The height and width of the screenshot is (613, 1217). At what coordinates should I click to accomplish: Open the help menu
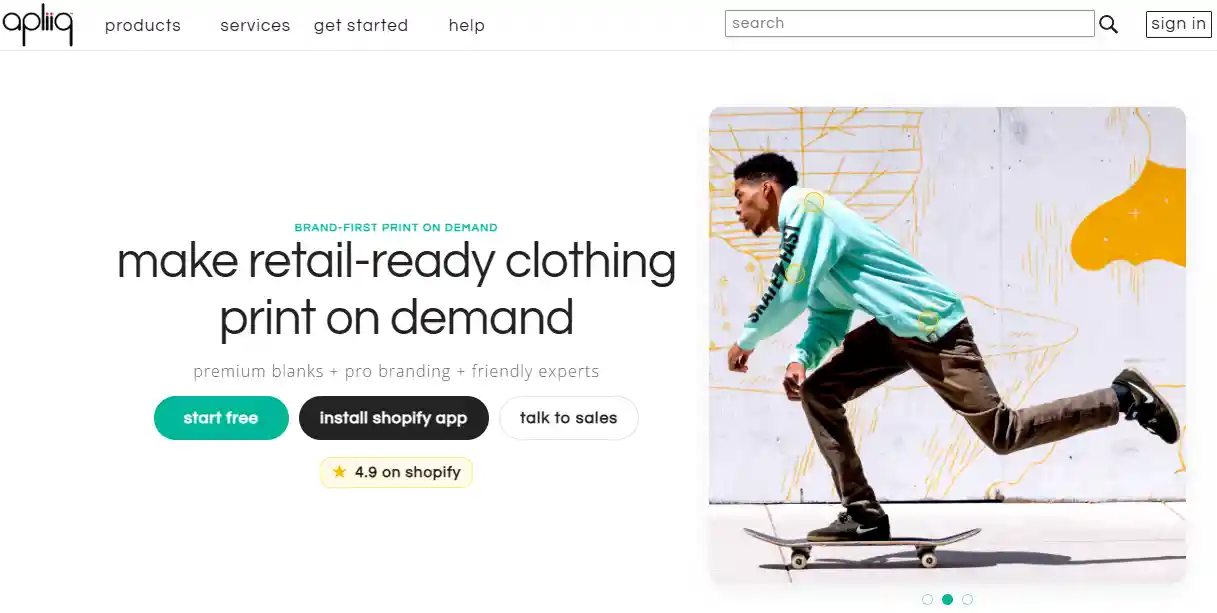(x=466, y=25)
